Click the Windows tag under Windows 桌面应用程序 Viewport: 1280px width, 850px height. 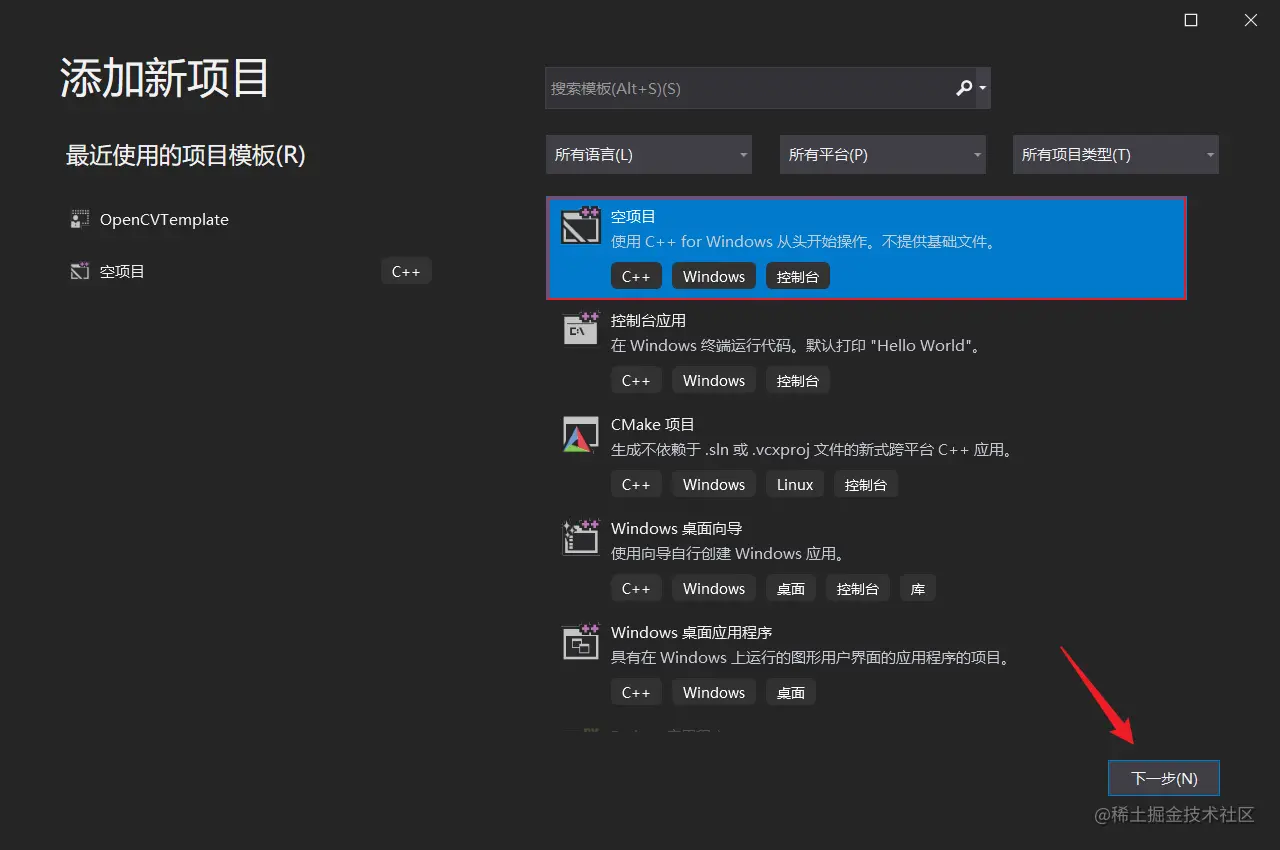click(x=714, y=692)
